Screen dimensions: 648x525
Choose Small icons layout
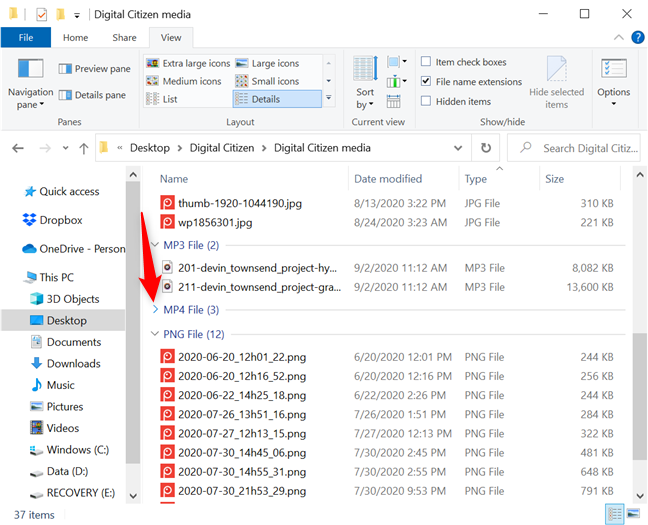(x=267, y=81)
